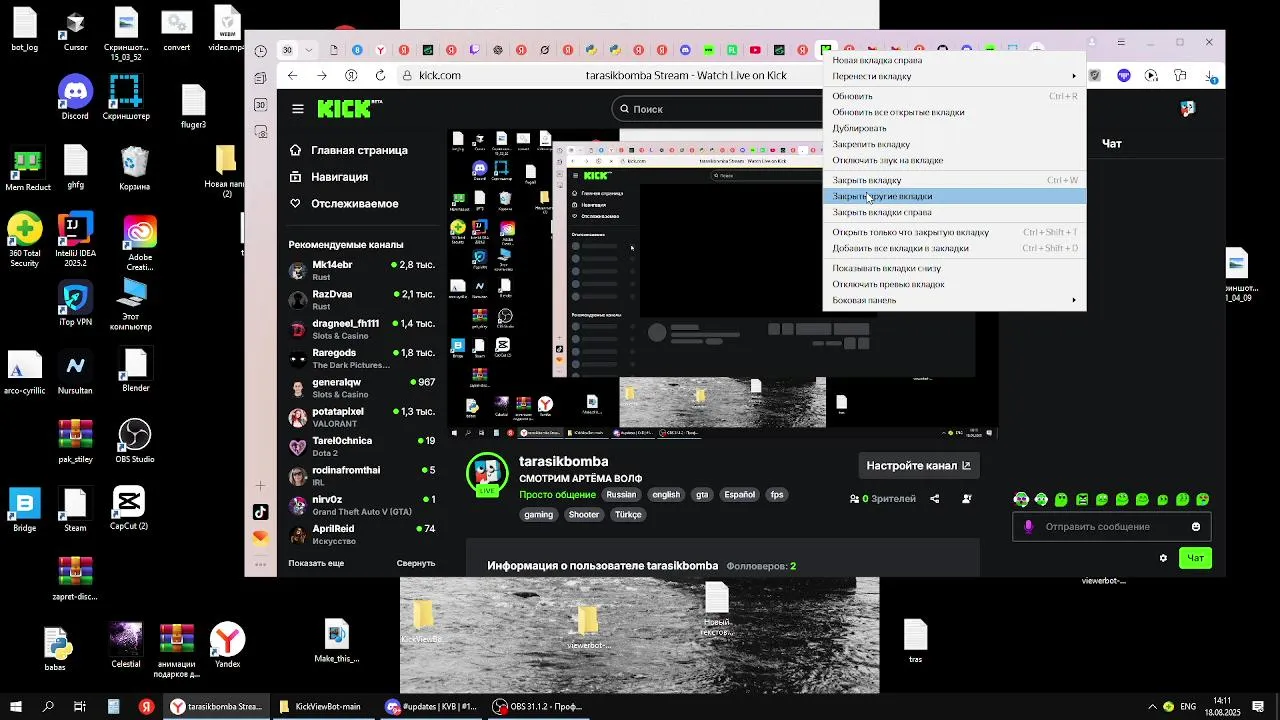Open recommended channel AprilReid
Viewport: 1280px width, 720px height.
pos(362,534)
